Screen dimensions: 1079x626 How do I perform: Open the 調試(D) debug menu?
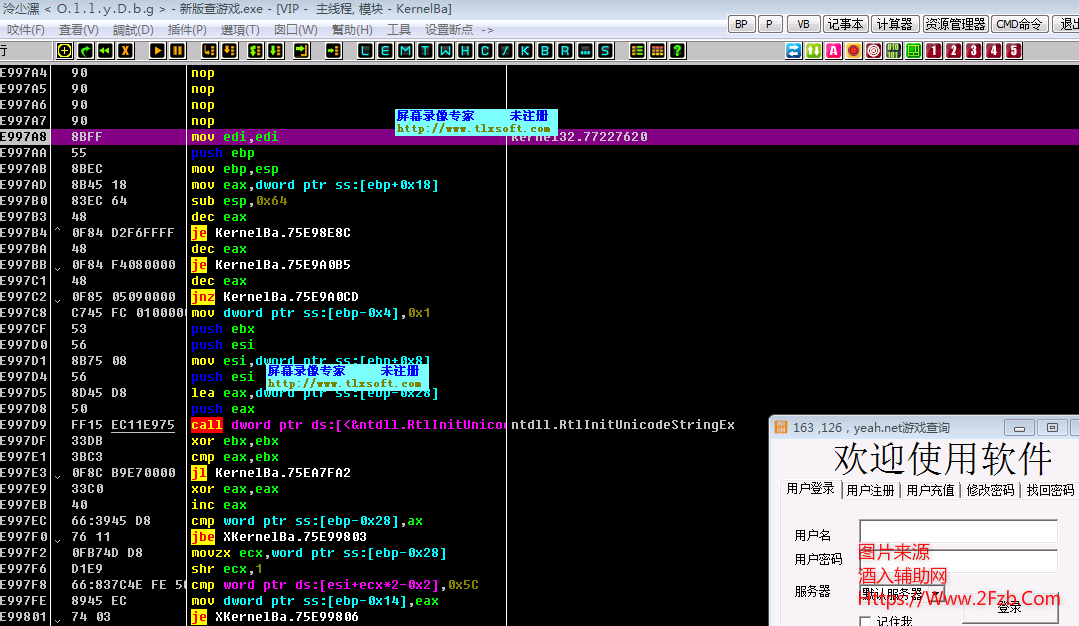[132, 30]
